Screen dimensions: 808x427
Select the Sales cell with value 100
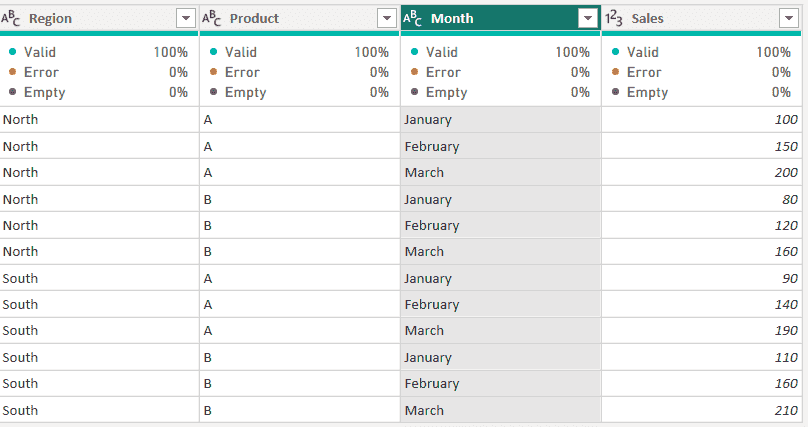pos(701,119)
